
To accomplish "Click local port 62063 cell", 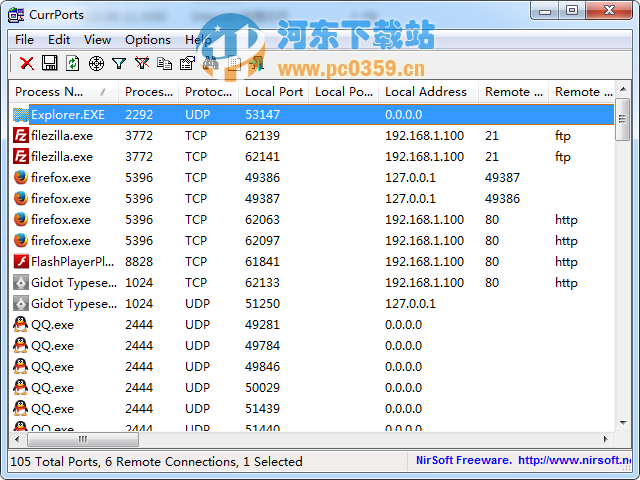I will tap(262, 220).
